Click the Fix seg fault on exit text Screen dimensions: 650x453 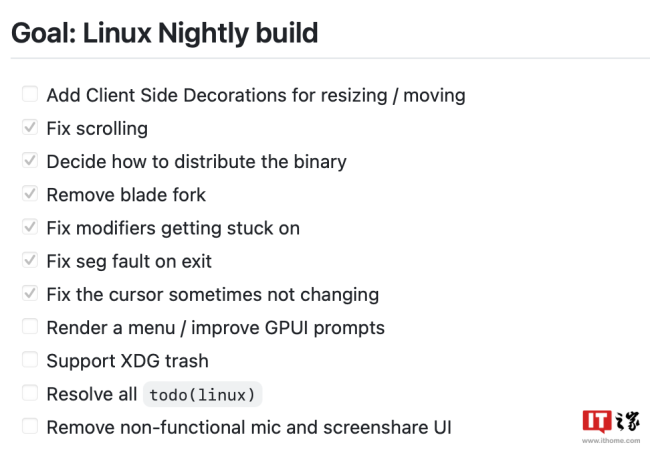(129, 261)
